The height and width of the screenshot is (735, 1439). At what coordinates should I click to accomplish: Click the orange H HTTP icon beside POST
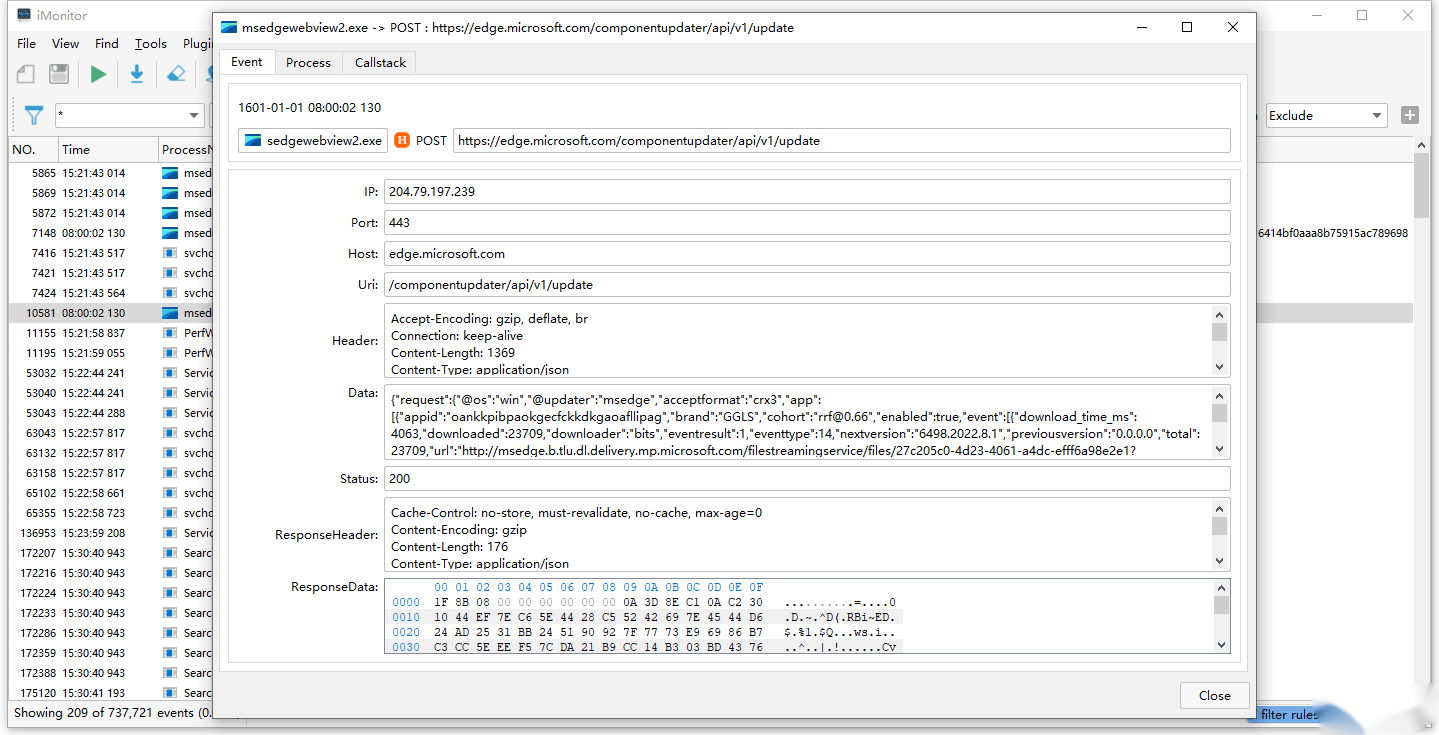pos(402,141)
